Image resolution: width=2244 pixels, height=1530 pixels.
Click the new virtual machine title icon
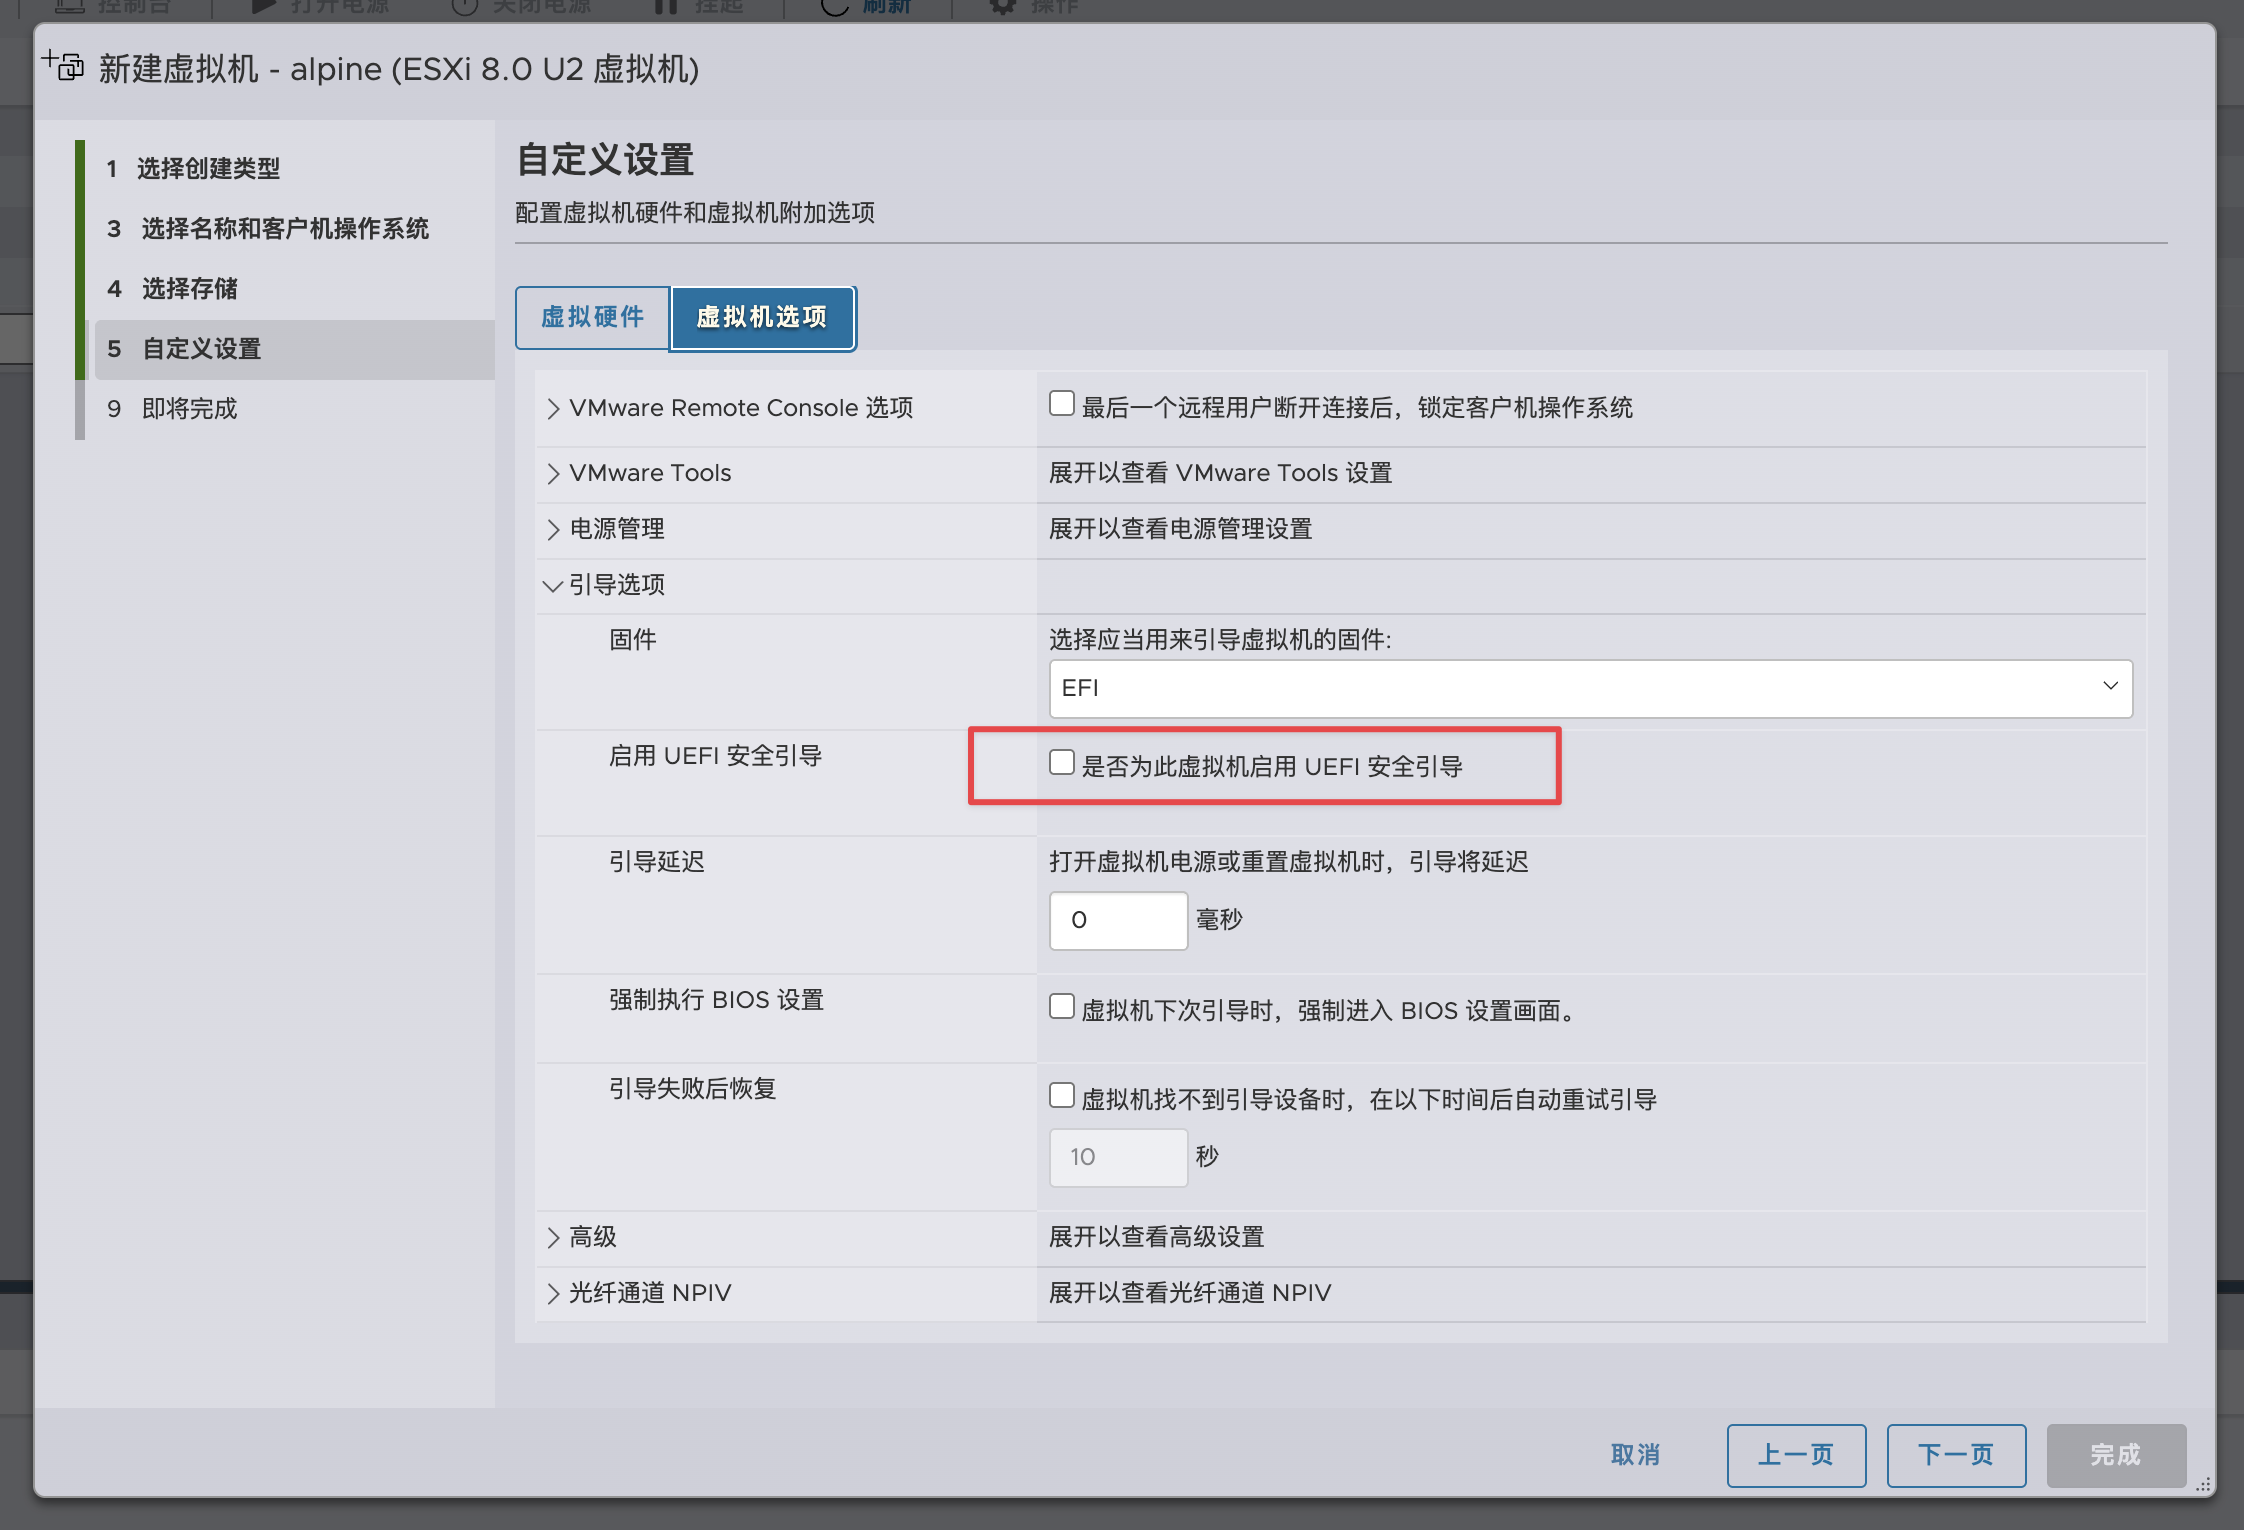63,66
